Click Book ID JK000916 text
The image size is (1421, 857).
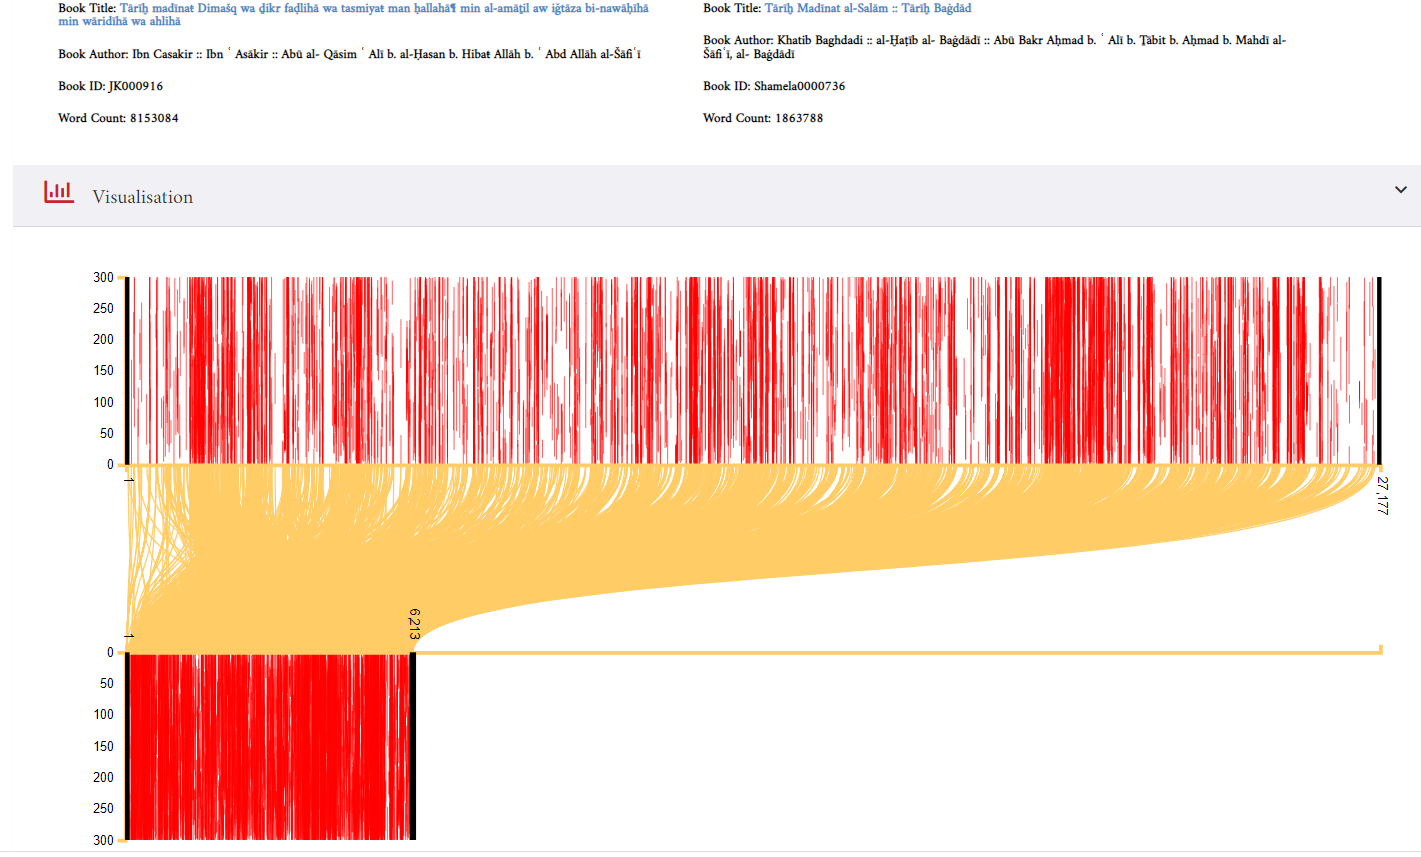point(110,86)
